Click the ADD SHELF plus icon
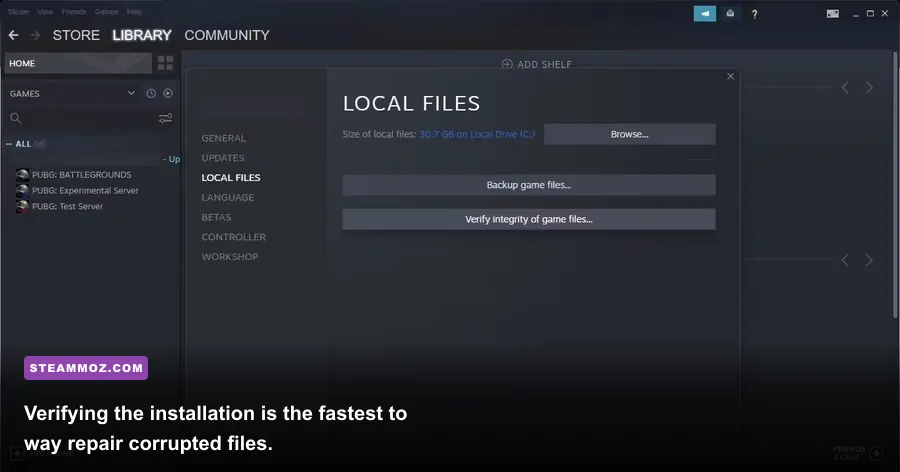Viewport: 900px width, 472px height. point(507,64)
